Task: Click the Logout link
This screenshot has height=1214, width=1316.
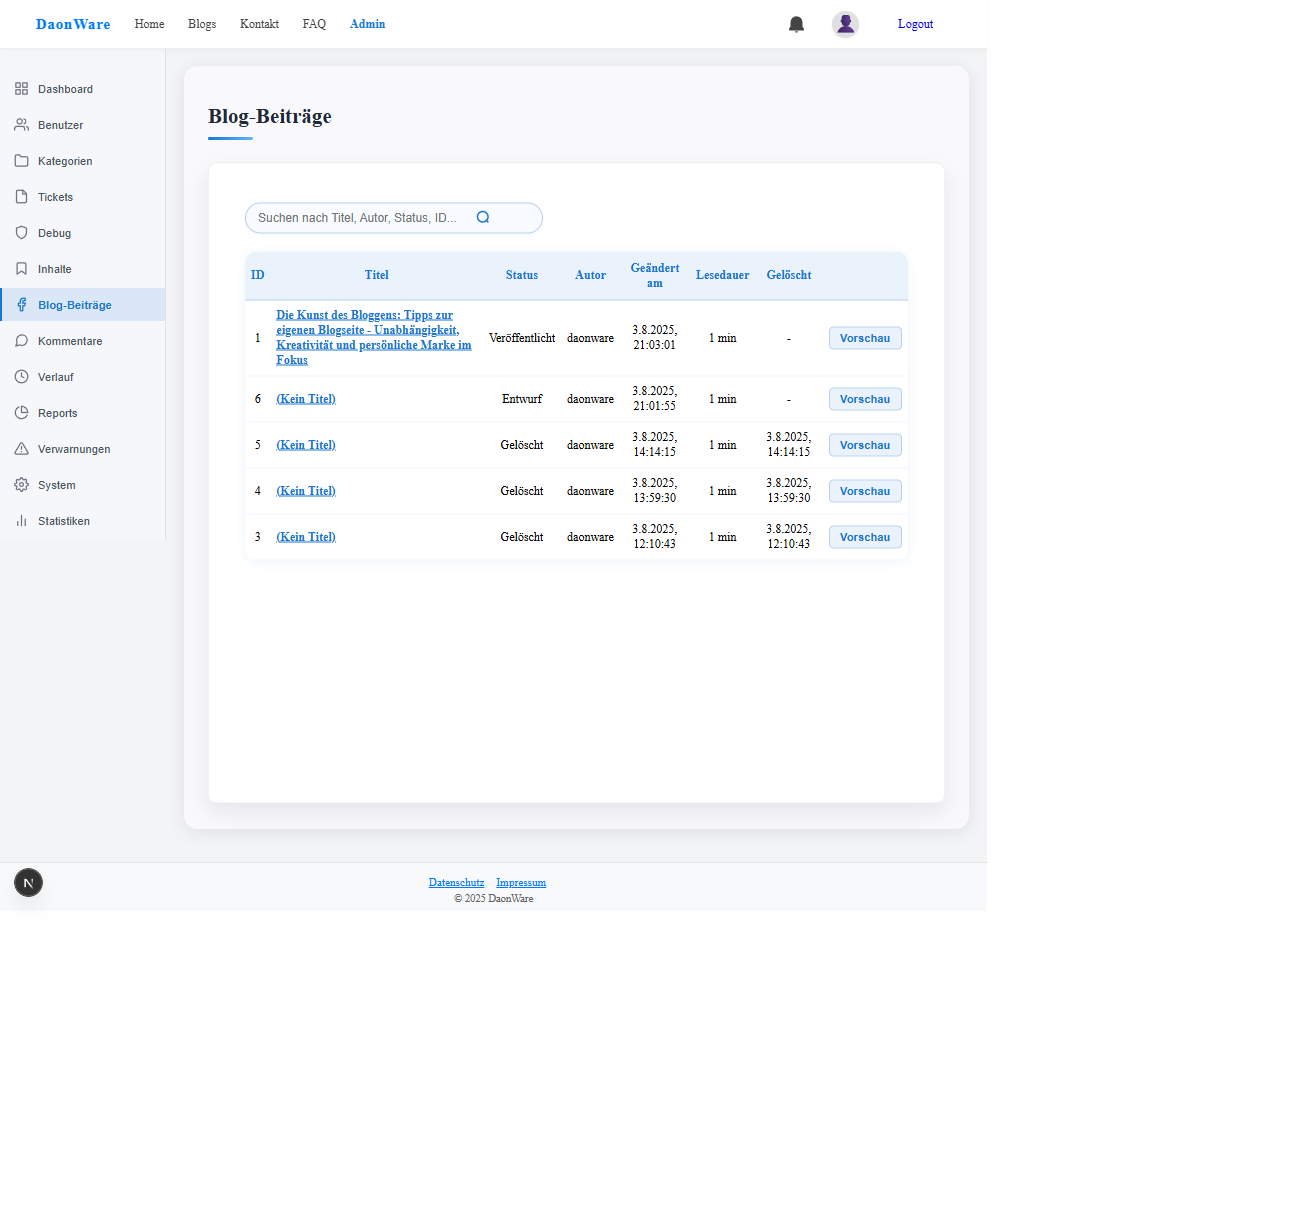Action: pyautogui.click(x=915, y=24)
